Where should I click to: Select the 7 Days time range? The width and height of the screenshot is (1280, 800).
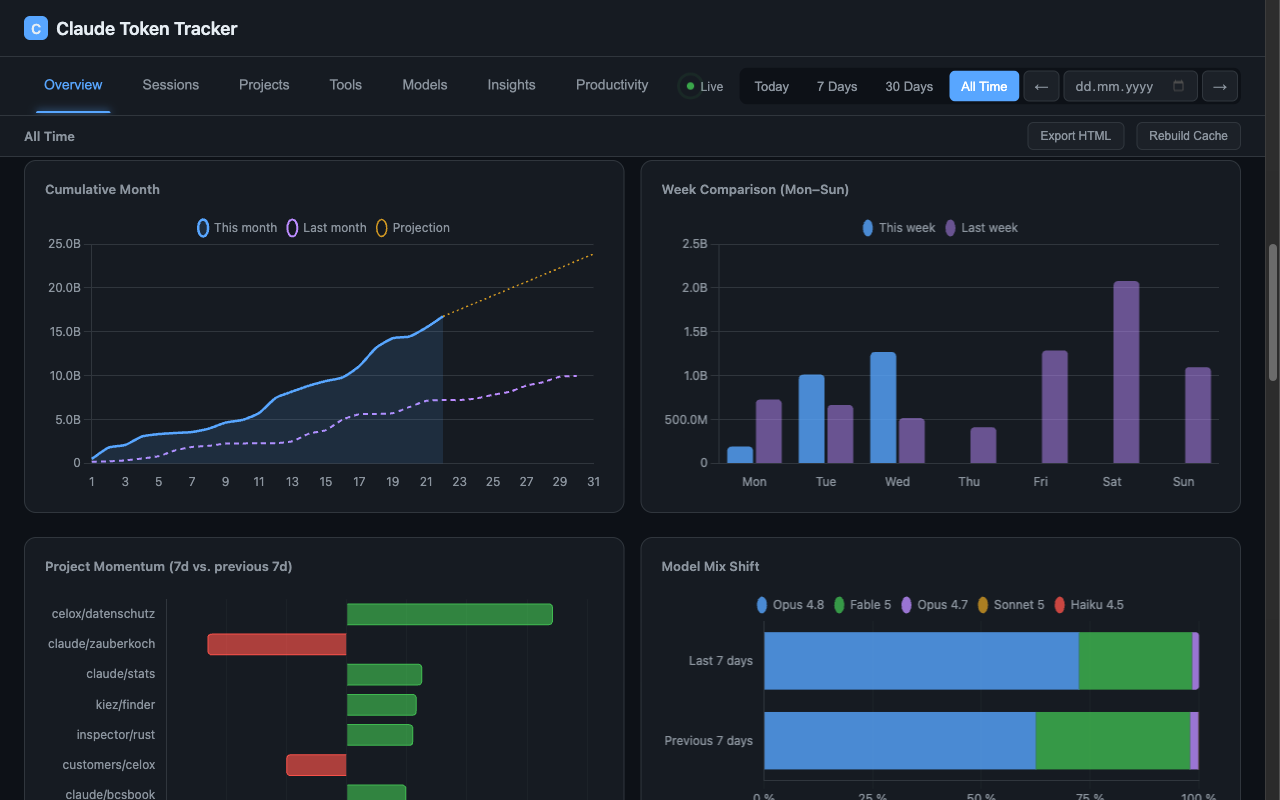(x=837, y=86)
